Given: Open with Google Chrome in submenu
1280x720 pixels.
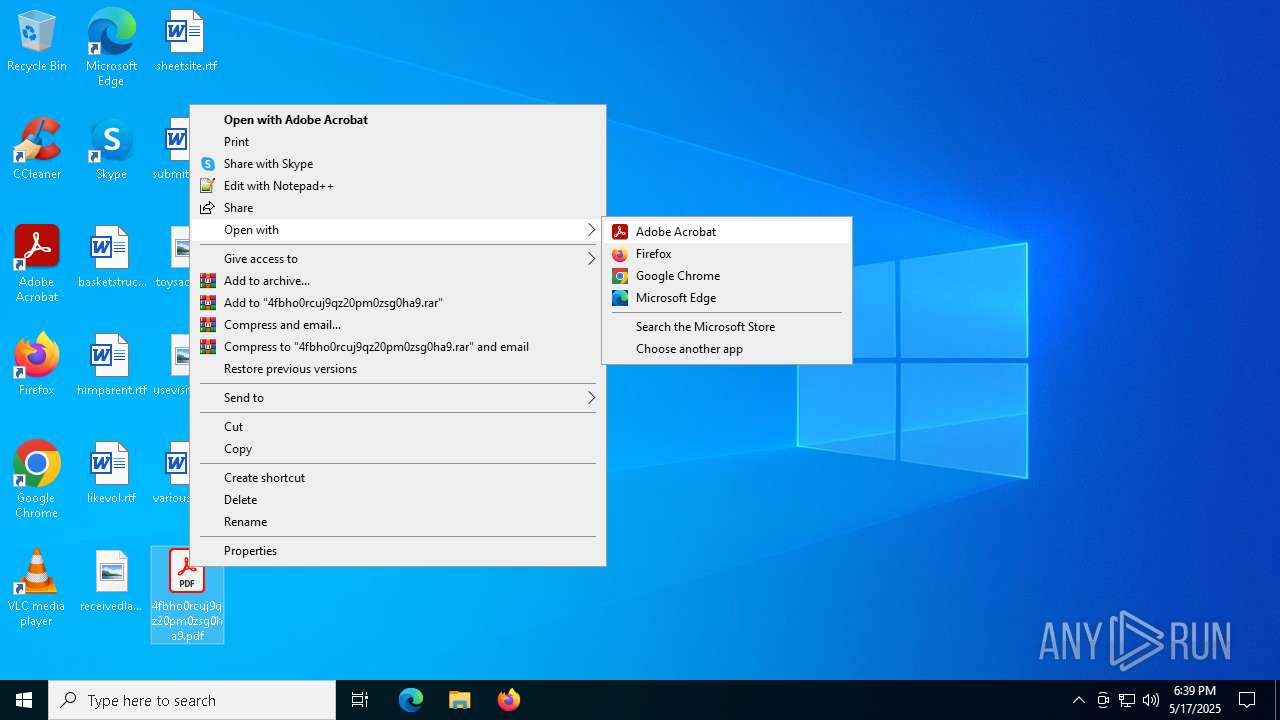Looking at the screenshot, I should [x=727, y=276].
